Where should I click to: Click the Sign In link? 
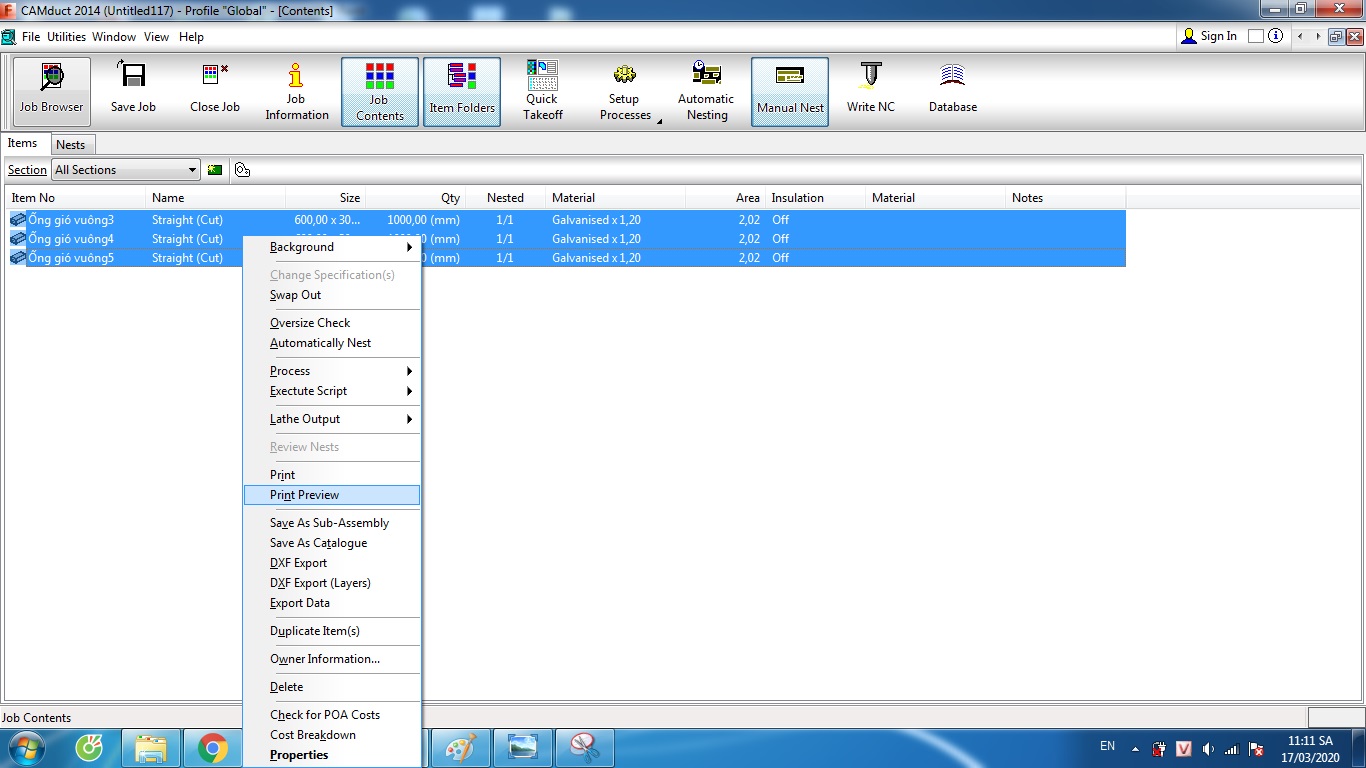[x=1219, y=36]
